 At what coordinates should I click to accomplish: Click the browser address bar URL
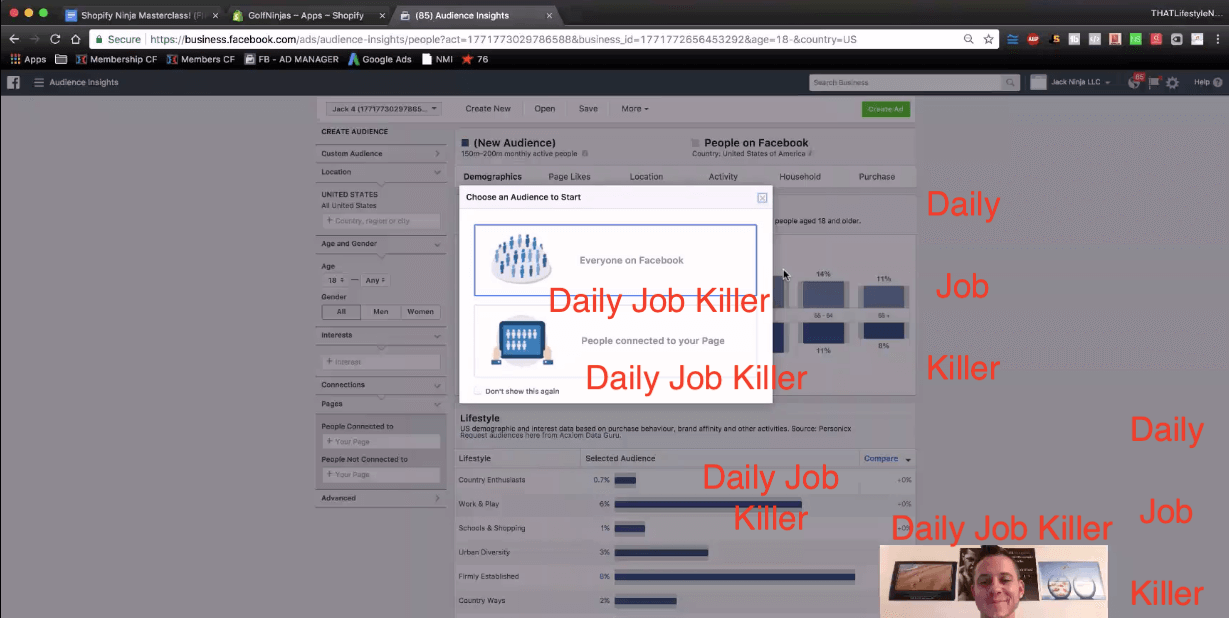pos(503,39)
